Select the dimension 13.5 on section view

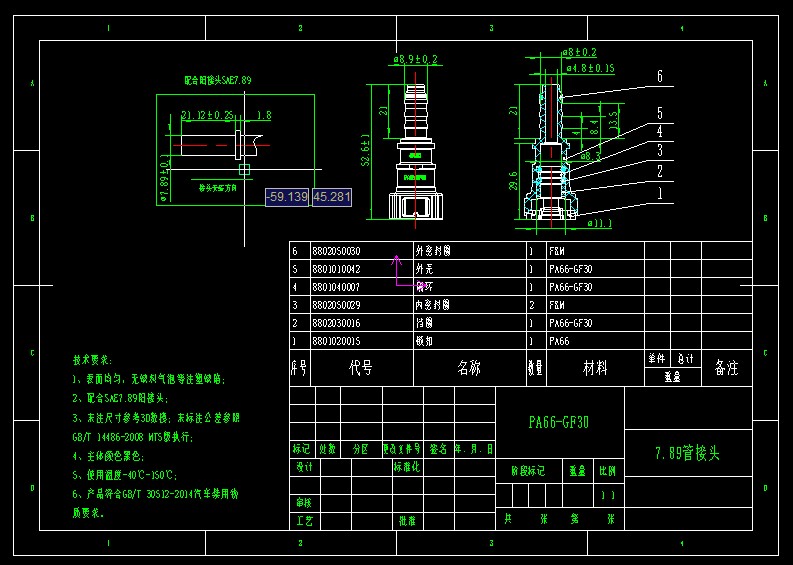click(614, 121)
